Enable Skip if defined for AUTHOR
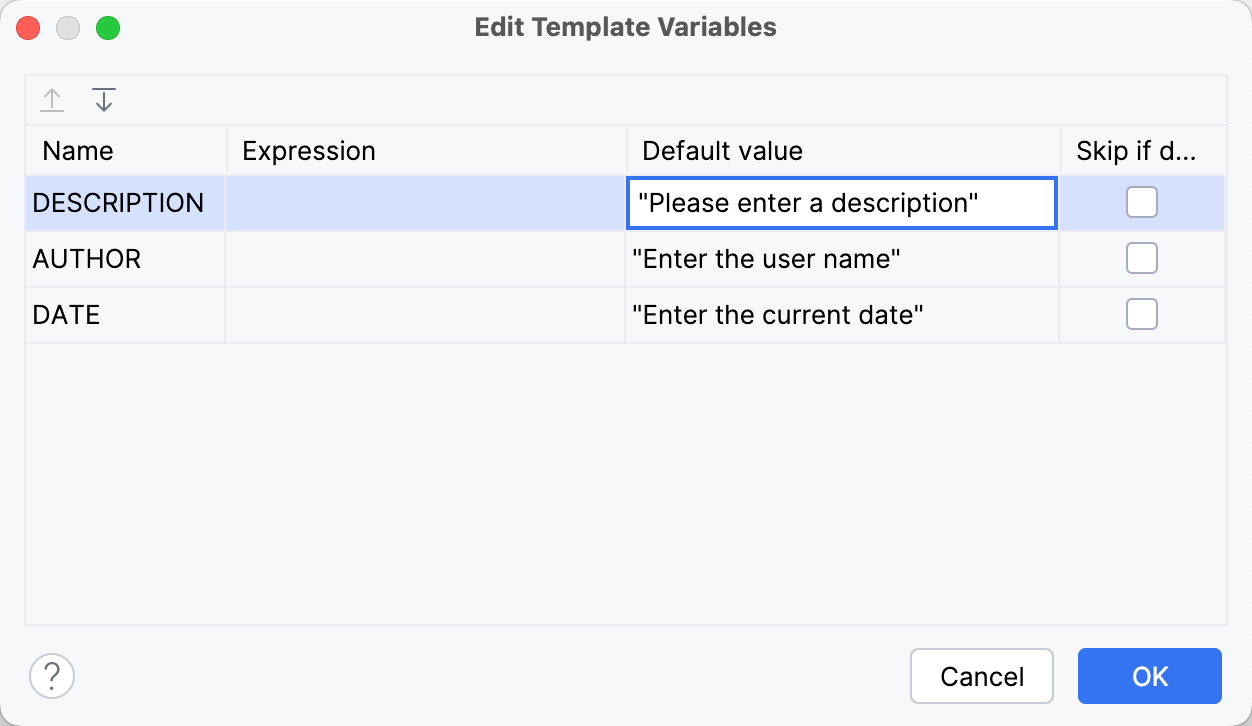The image size is (1252, 726). click(x=1141, y=258)
